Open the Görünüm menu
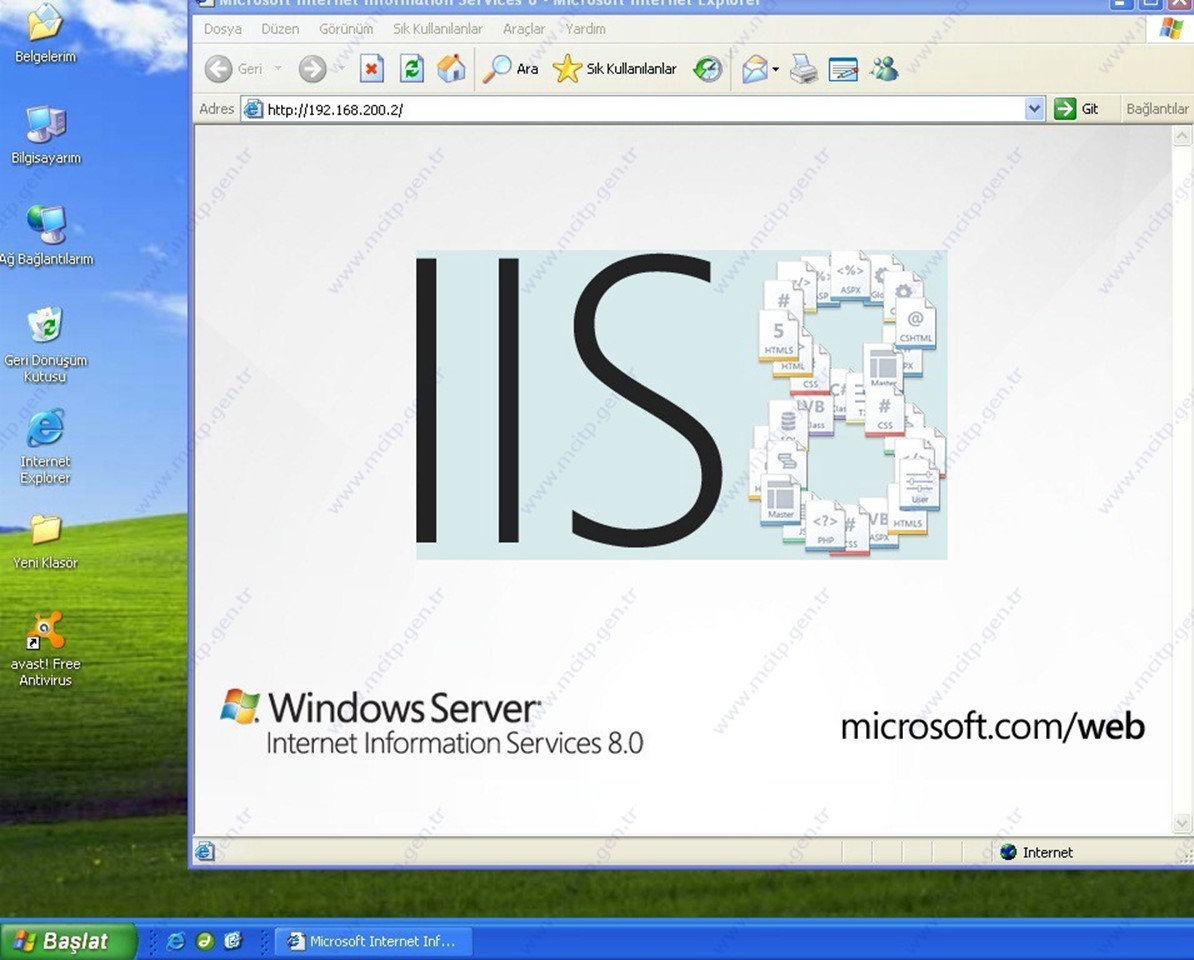This screenshot has width=1194, height=960. coord(346,29)
